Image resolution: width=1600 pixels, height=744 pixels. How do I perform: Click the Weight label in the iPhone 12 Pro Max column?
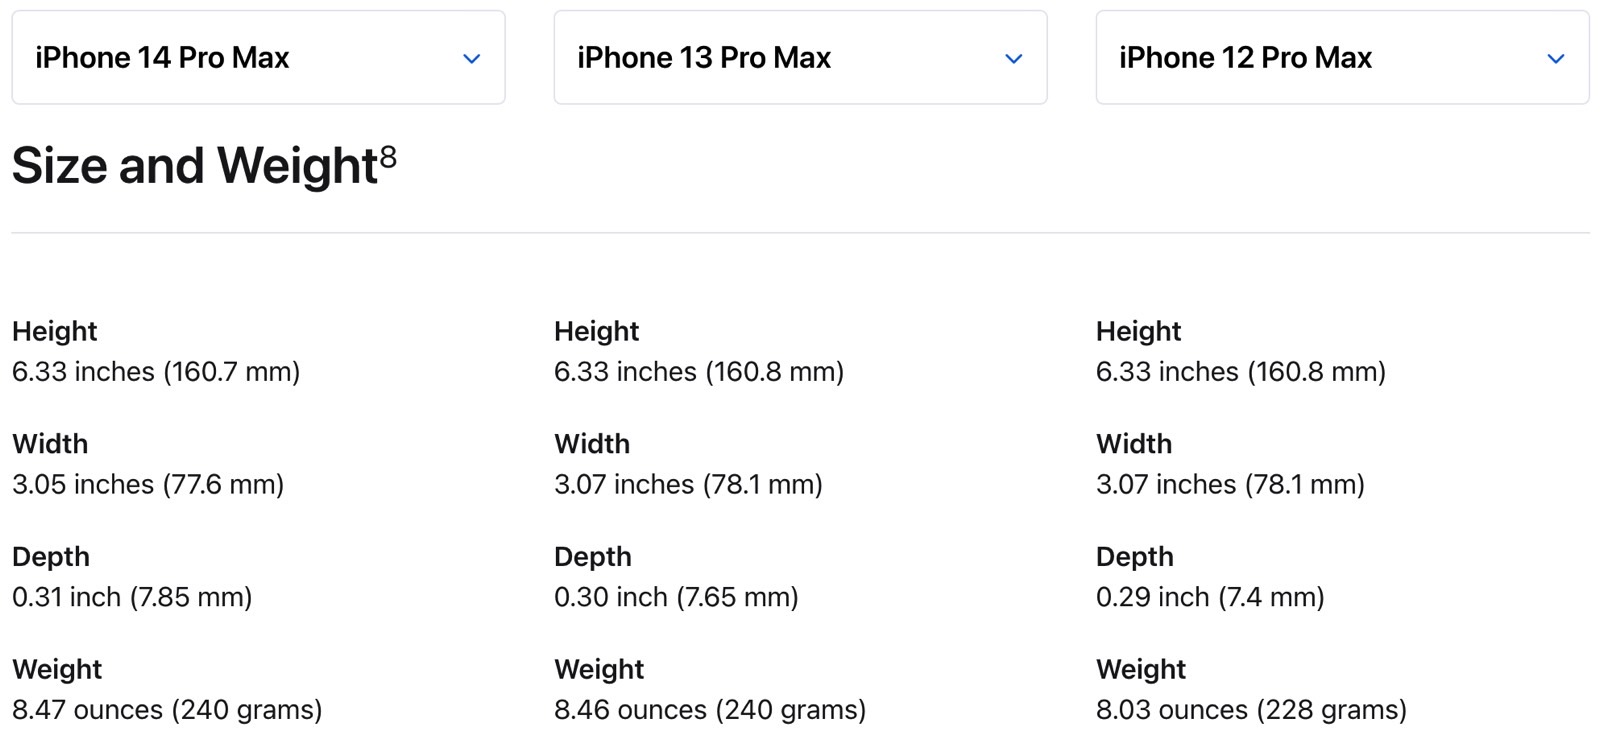click(1141, 669)
